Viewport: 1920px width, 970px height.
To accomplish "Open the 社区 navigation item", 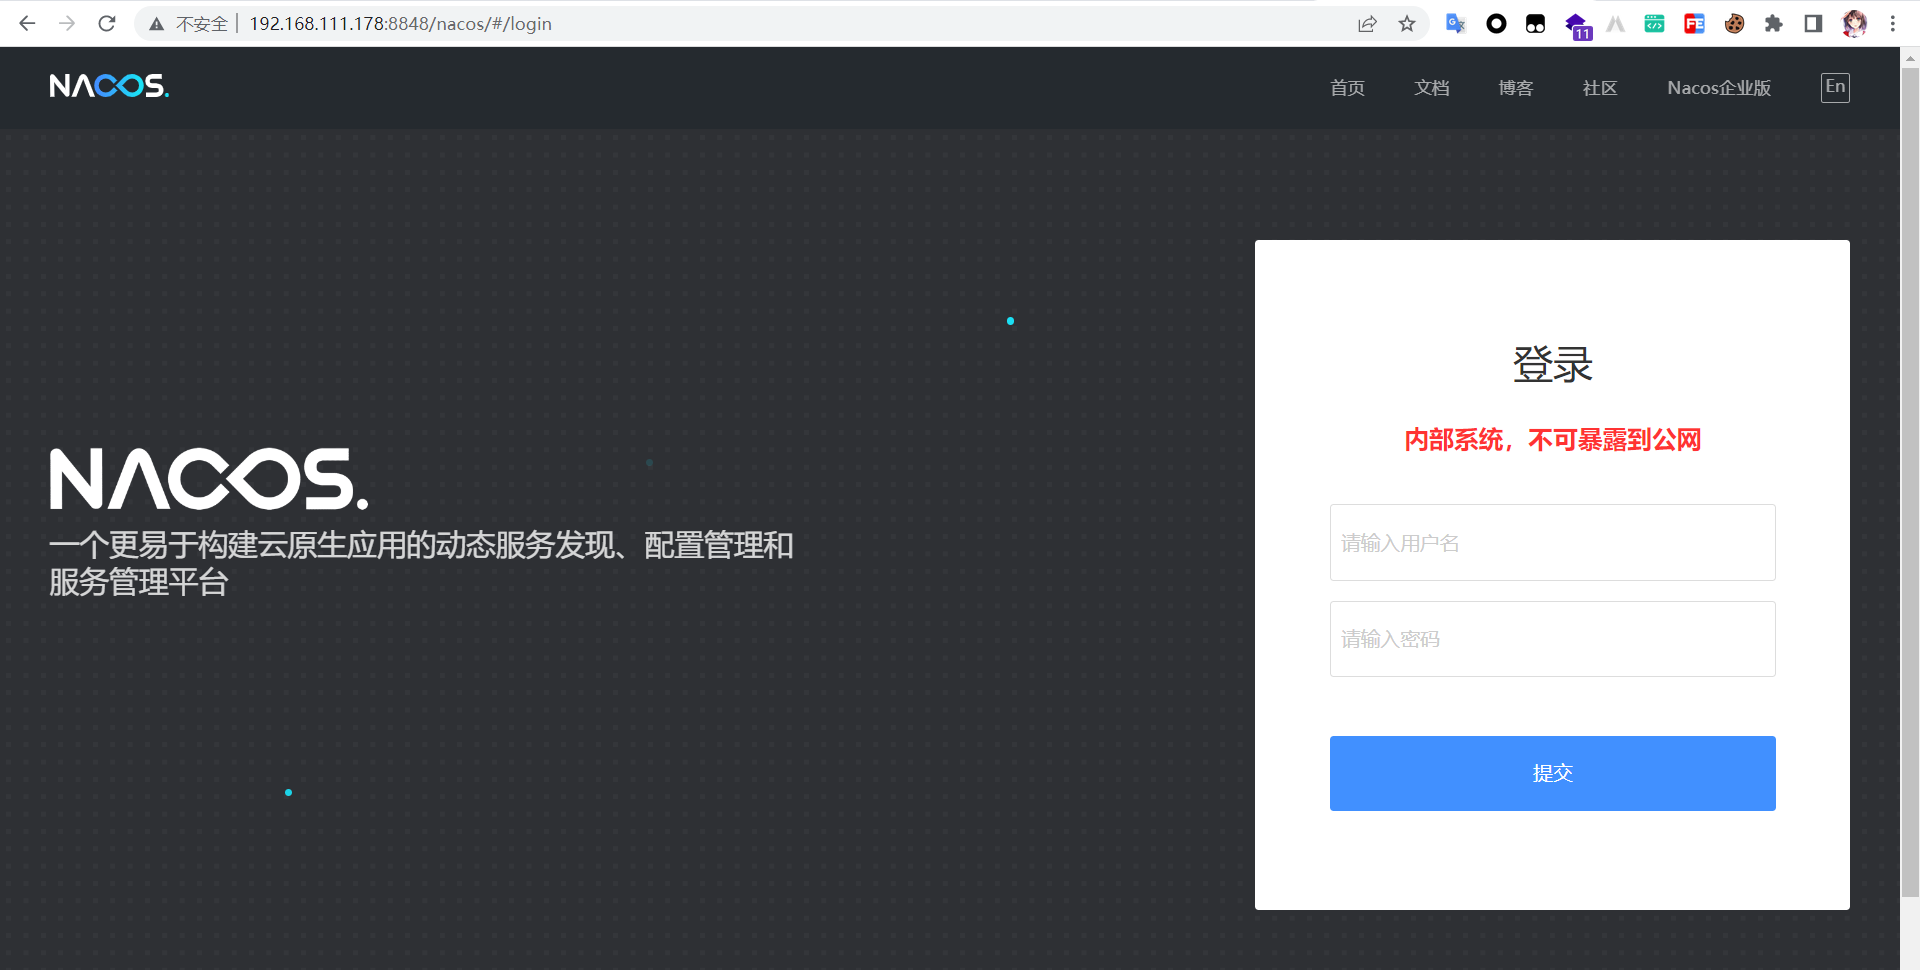I will pyautogui.click(x=1599, y=88).
